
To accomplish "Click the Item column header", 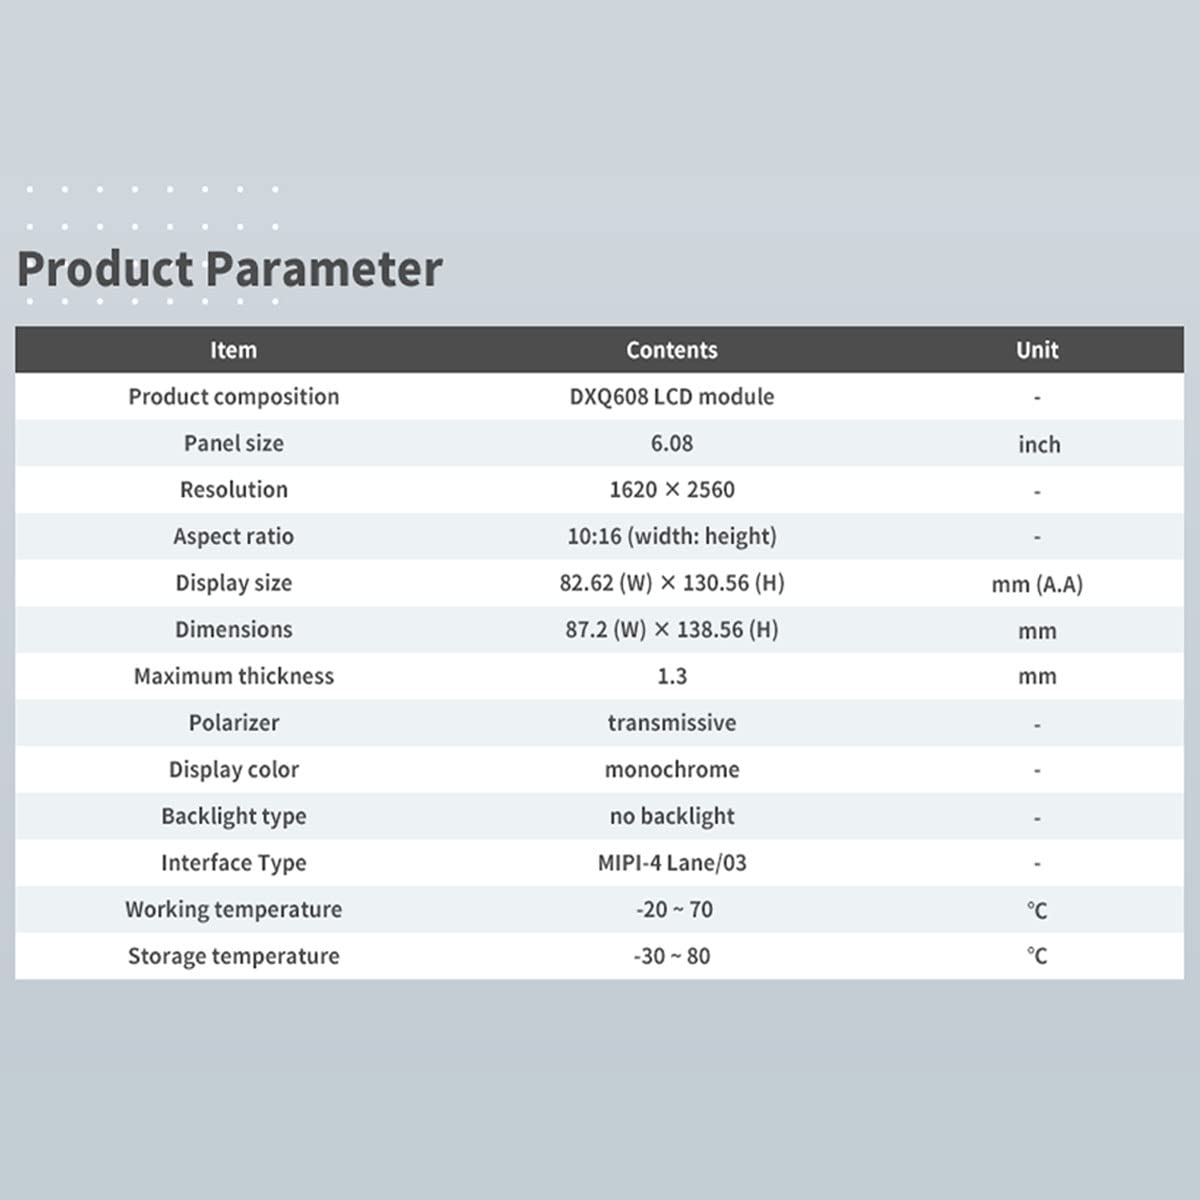I will (233, 350).
